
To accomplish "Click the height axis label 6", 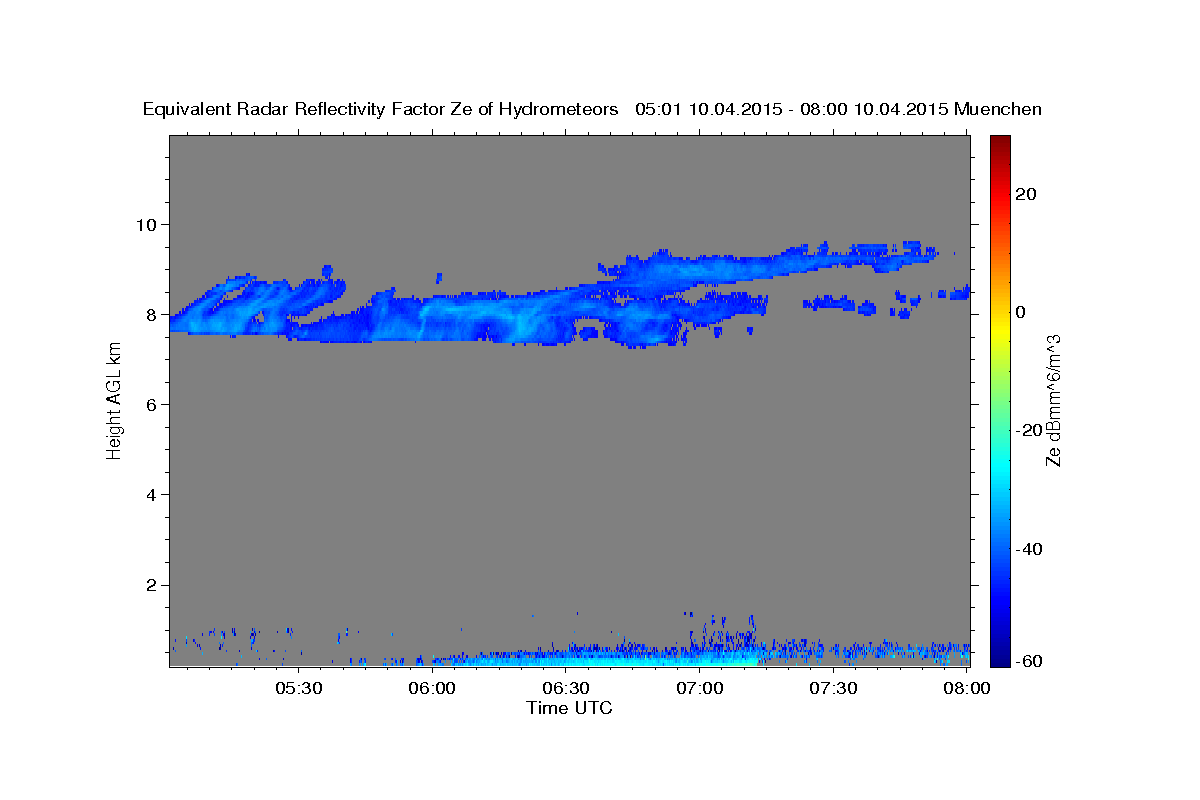I will 153,404.
